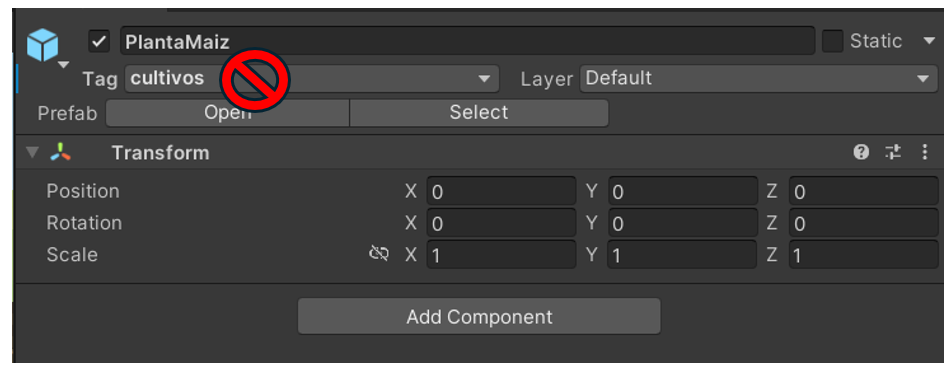The image size is (949, 382).
Task: Click the blue cube GameObject icon
Action: click(42, 45)
